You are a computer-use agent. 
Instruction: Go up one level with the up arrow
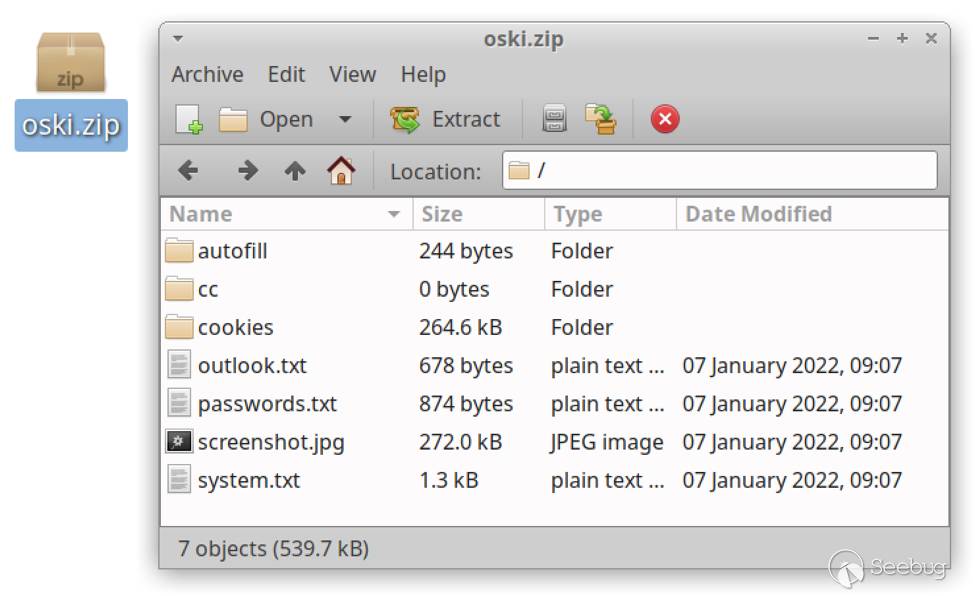(295, 171)
